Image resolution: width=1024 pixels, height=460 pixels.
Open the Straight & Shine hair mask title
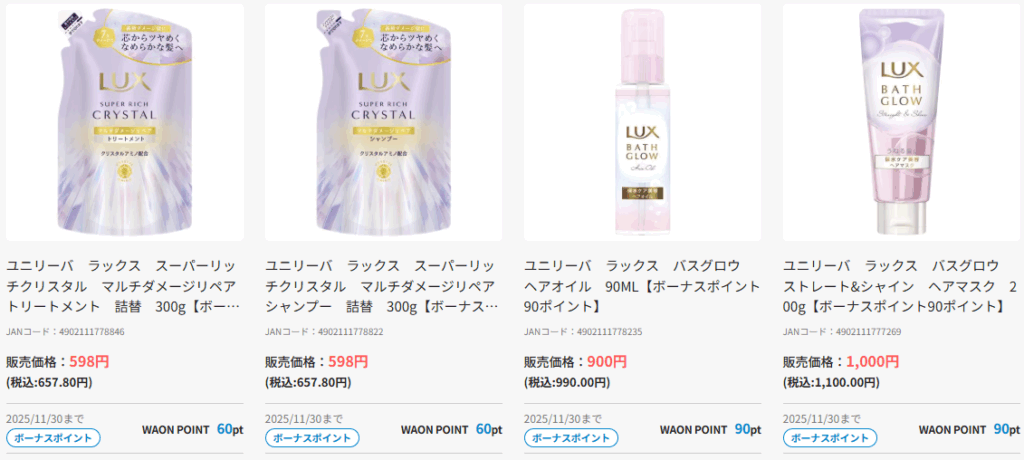tap(901, 286)
